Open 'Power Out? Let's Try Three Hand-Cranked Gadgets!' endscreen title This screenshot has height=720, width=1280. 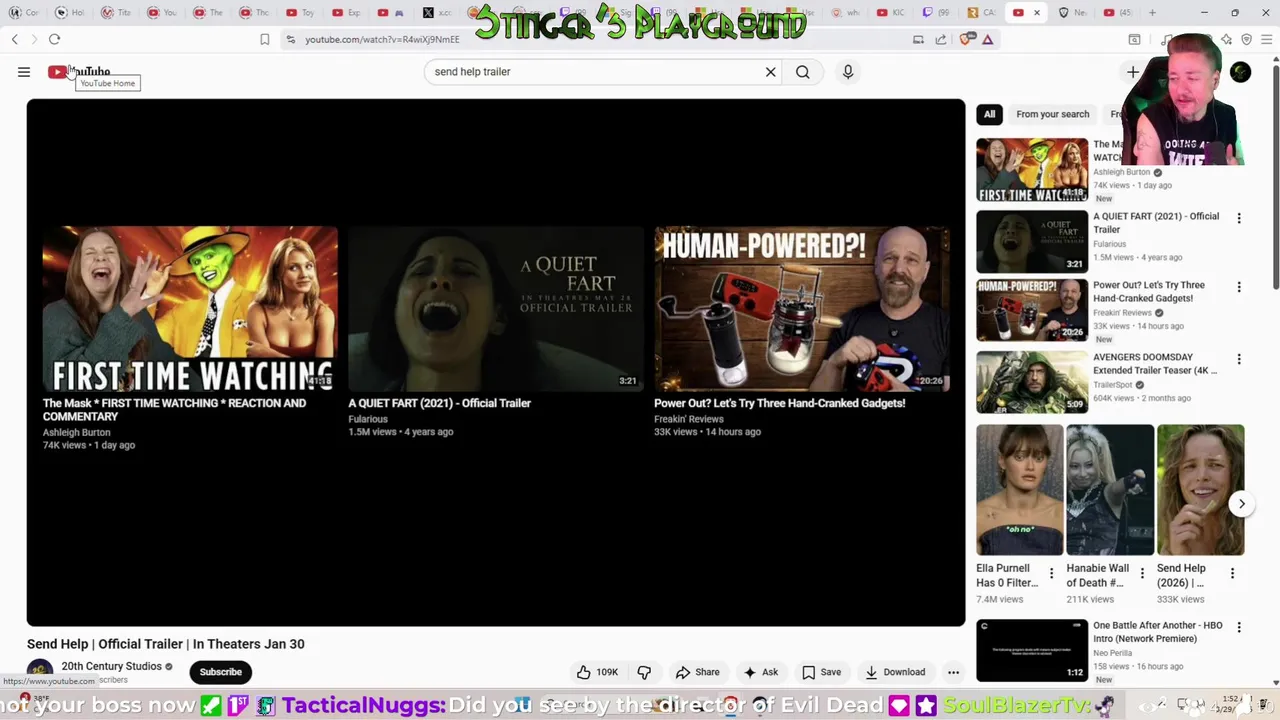point(779,403)
